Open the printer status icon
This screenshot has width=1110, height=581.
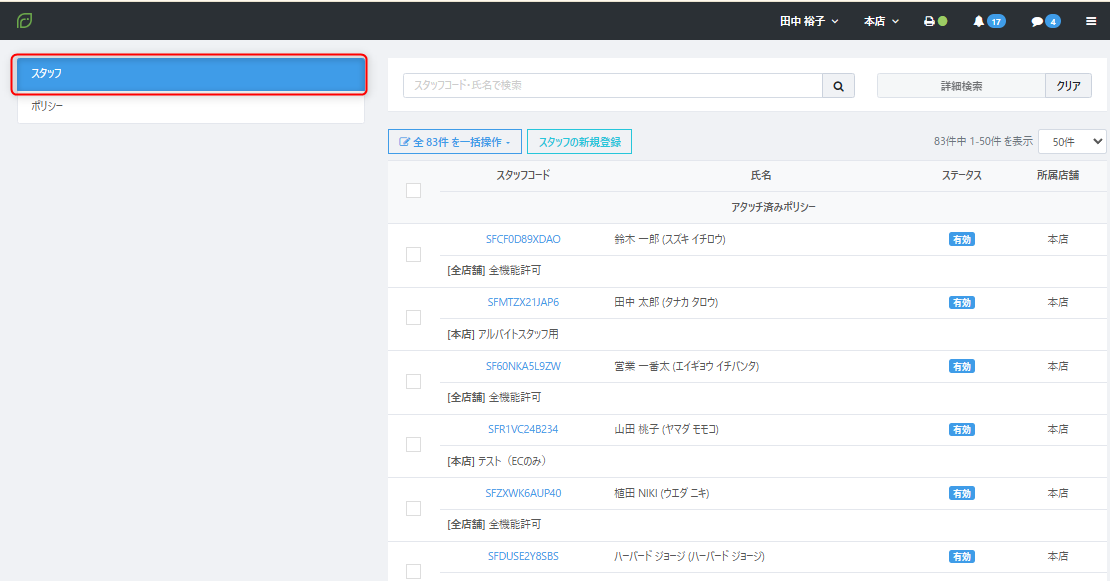point(935,21)
